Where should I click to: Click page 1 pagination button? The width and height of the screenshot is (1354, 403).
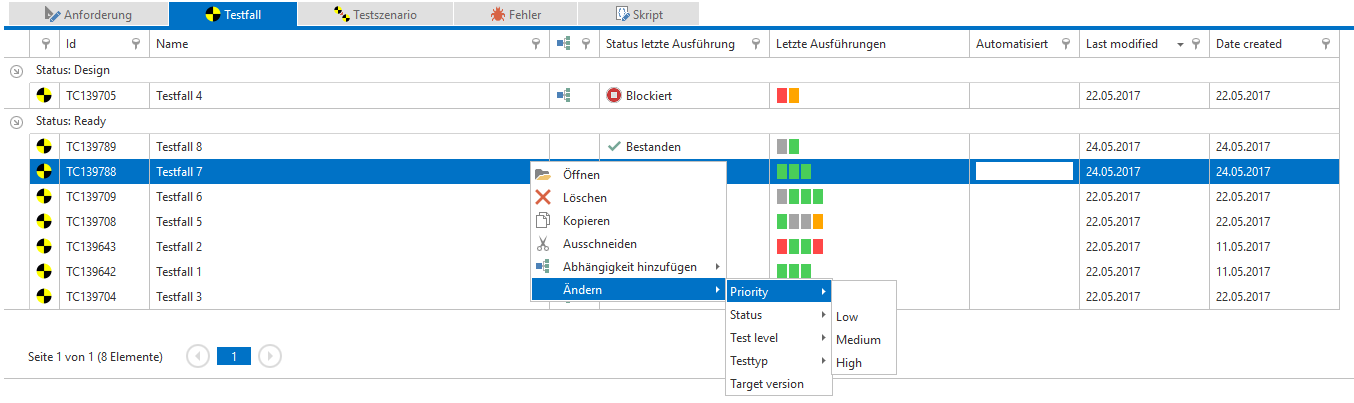click(233, 356)
